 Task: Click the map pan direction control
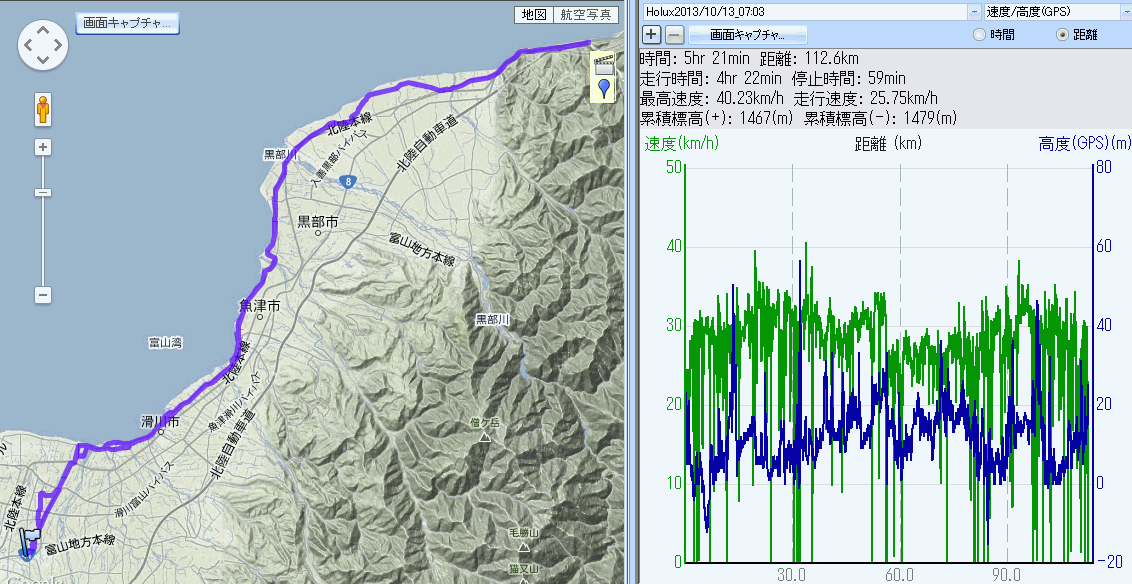(43, 45)
